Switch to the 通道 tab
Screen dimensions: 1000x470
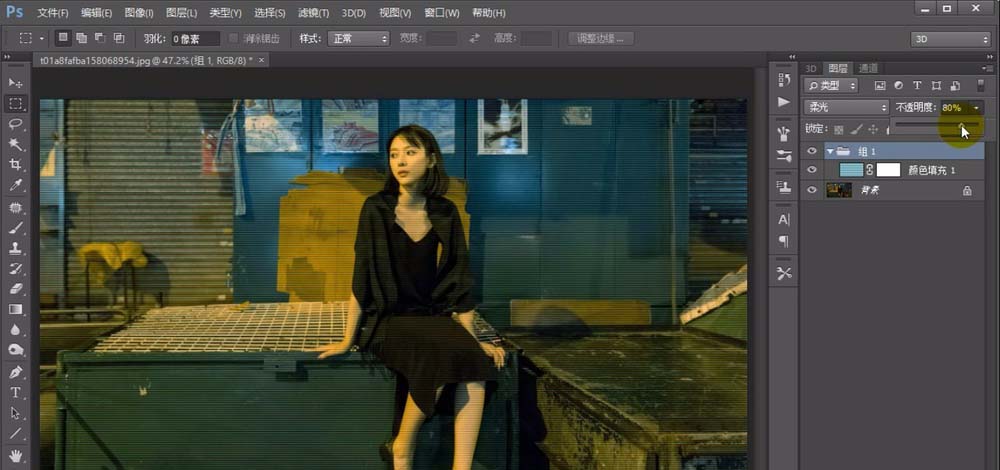(868, 68)
